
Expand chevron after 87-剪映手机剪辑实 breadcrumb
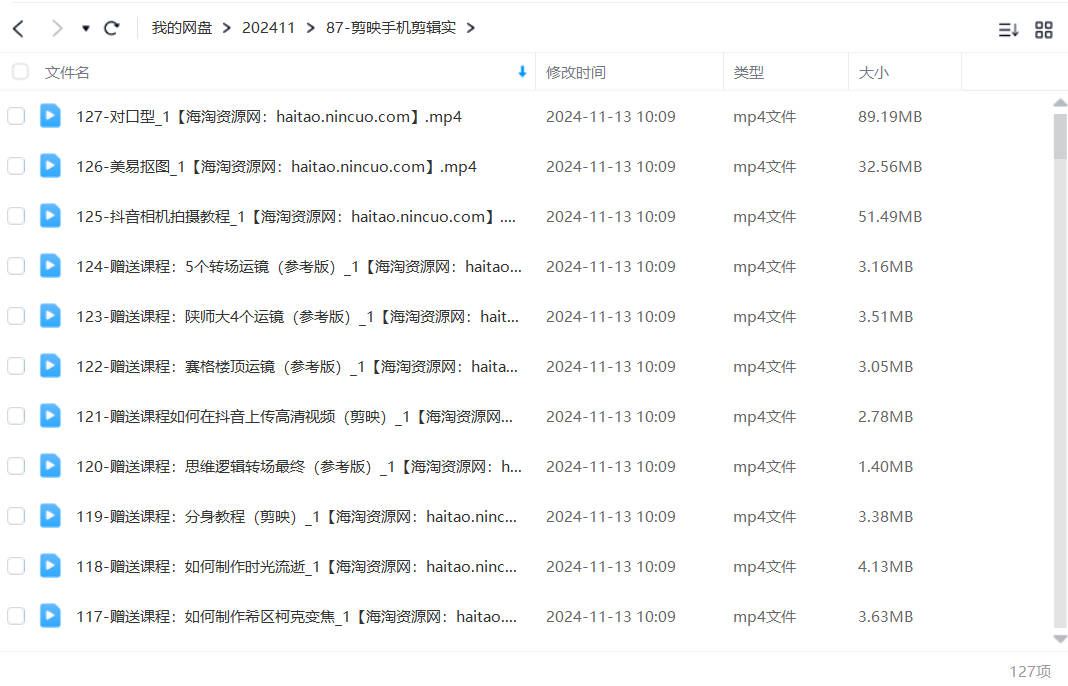[x=471, y=28]
